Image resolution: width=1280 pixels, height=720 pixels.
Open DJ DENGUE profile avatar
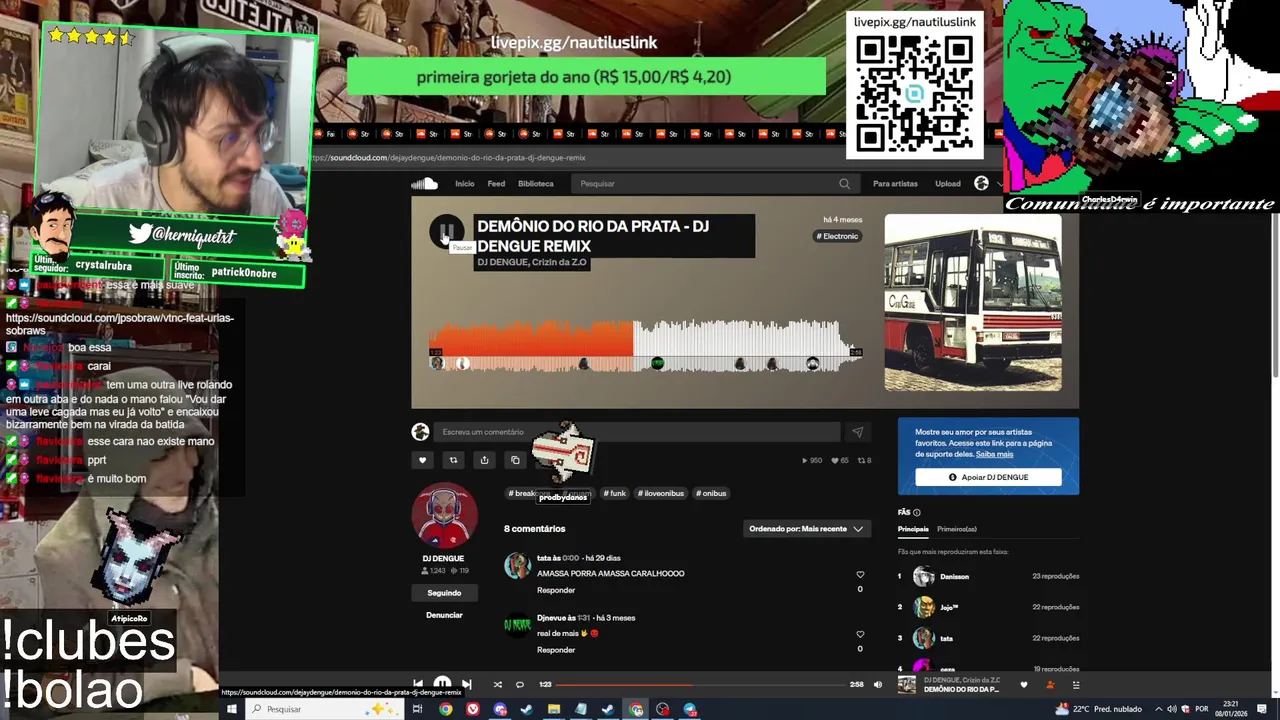click(445, 515)
